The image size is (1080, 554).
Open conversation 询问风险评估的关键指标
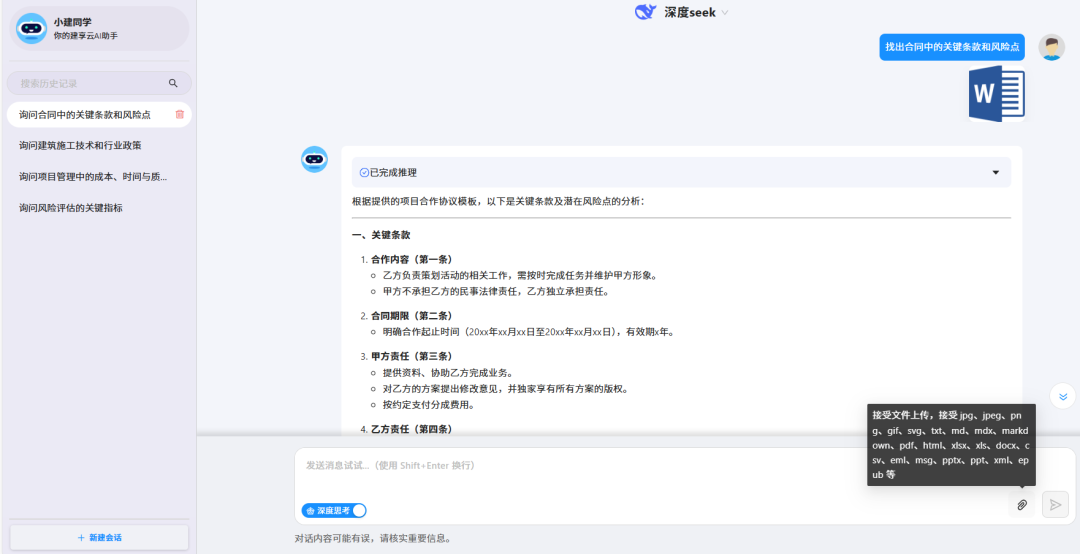pos(77,208)
